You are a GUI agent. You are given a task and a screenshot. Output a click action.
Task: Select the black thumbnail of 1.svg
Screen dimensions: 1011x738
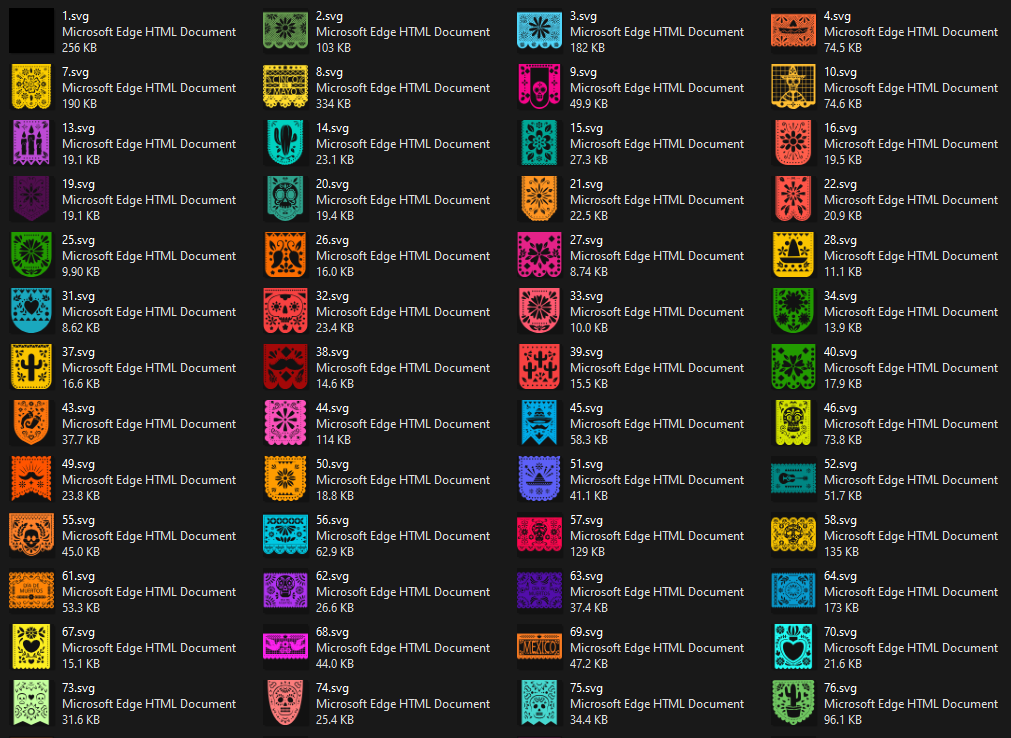[x=31, y=30]
